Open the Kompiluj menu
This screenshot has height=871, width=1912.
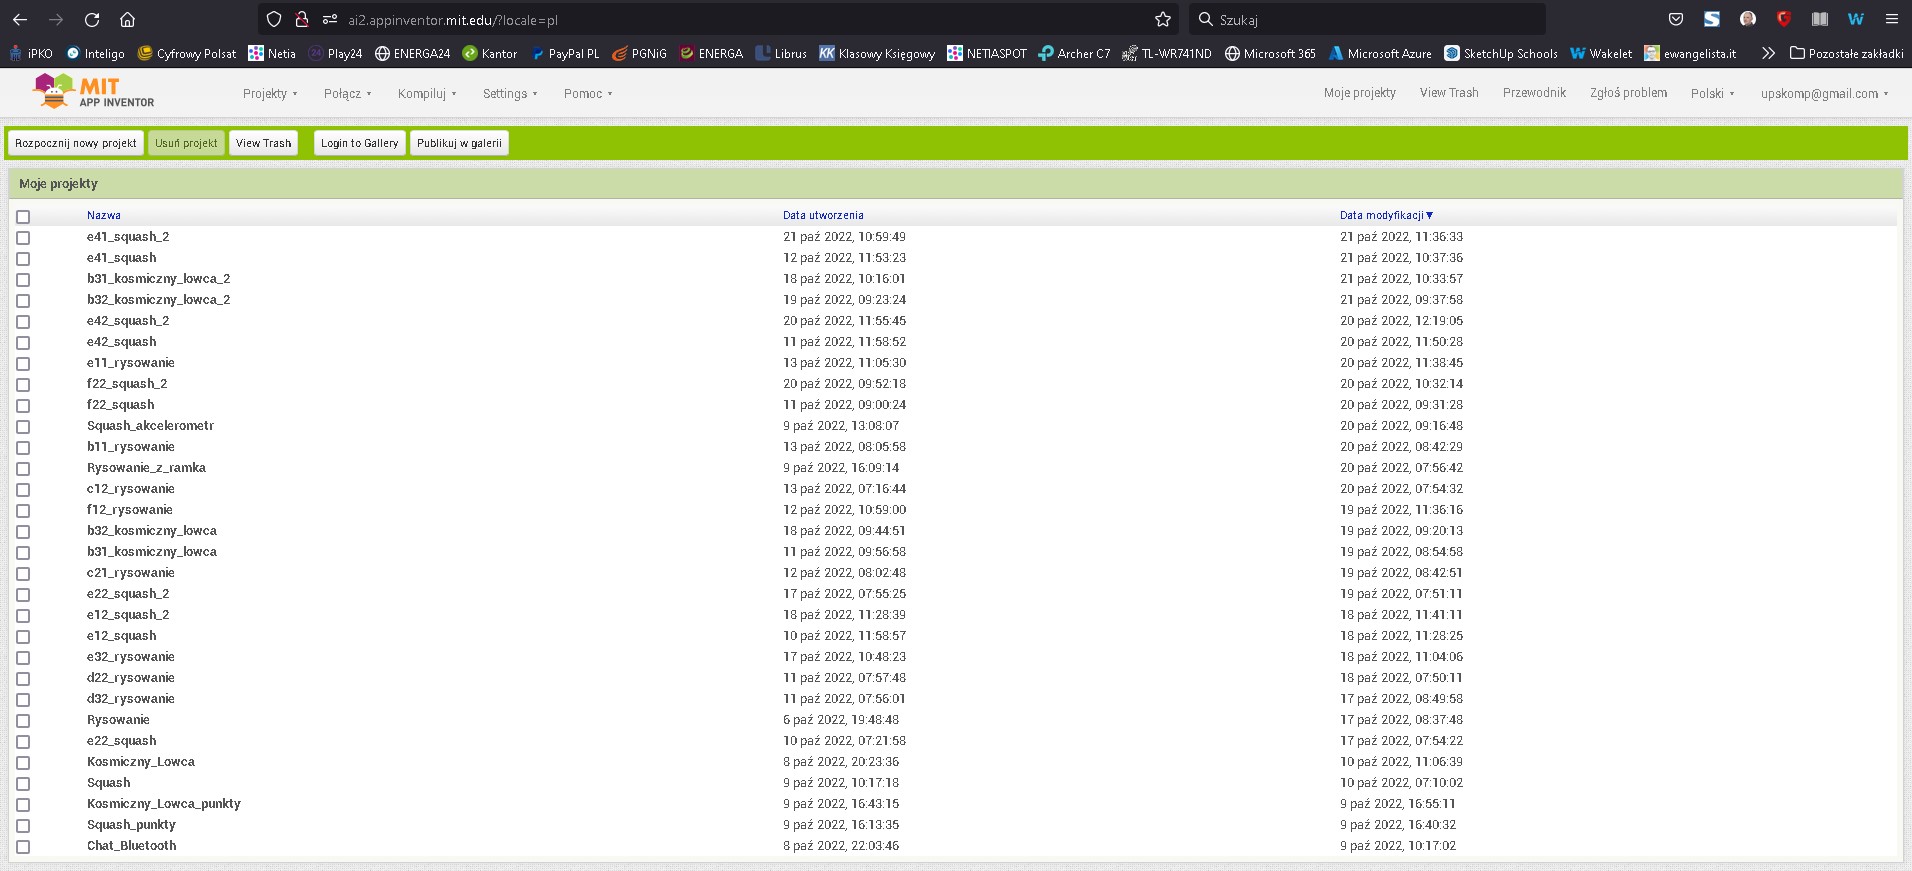tap(427, 94)
